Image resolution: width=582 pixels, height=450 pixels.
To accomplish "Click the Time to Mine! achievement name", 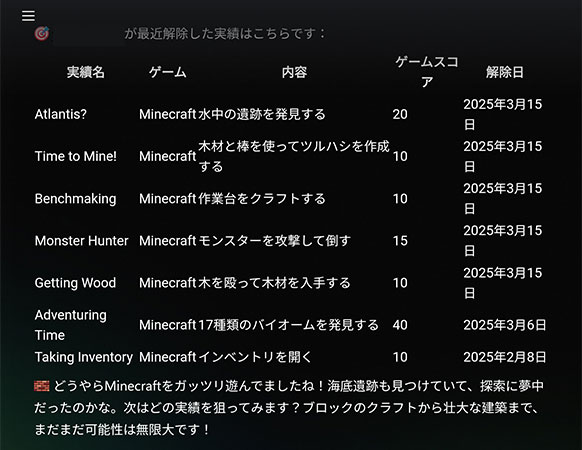I will tap(76, 156).
